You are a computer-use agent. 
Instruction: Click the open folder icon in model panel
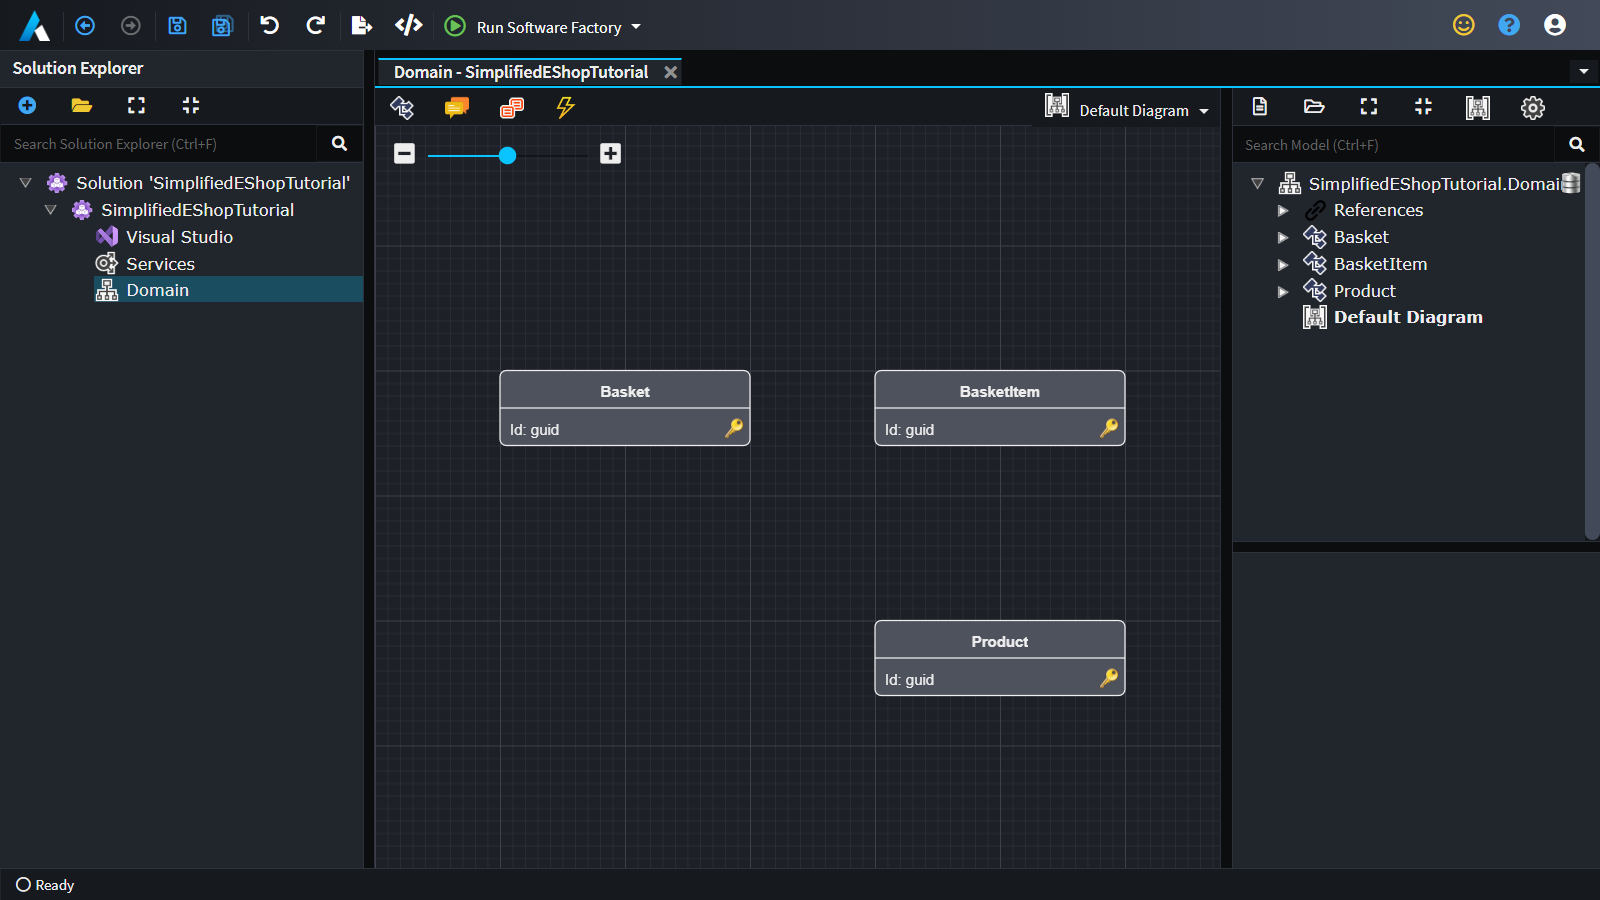1314,107
